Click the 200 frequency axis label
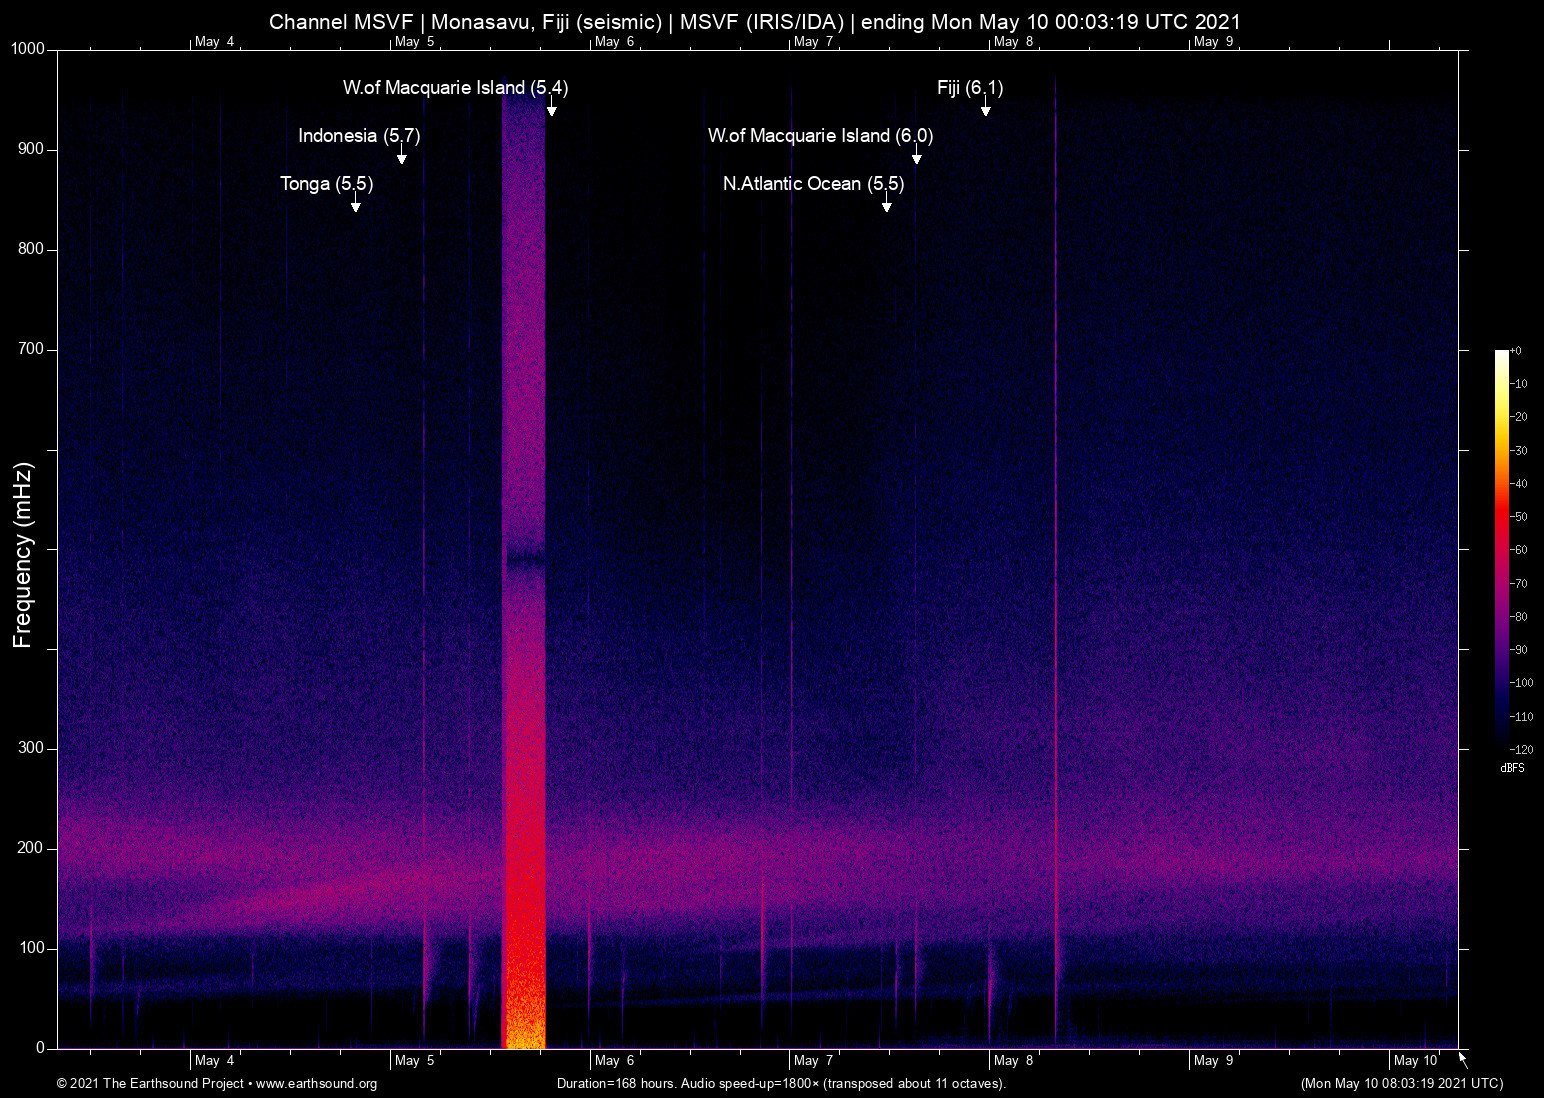Image resolution: width=1544 pixels, height=1098 pixels. [x=31, y=848]
